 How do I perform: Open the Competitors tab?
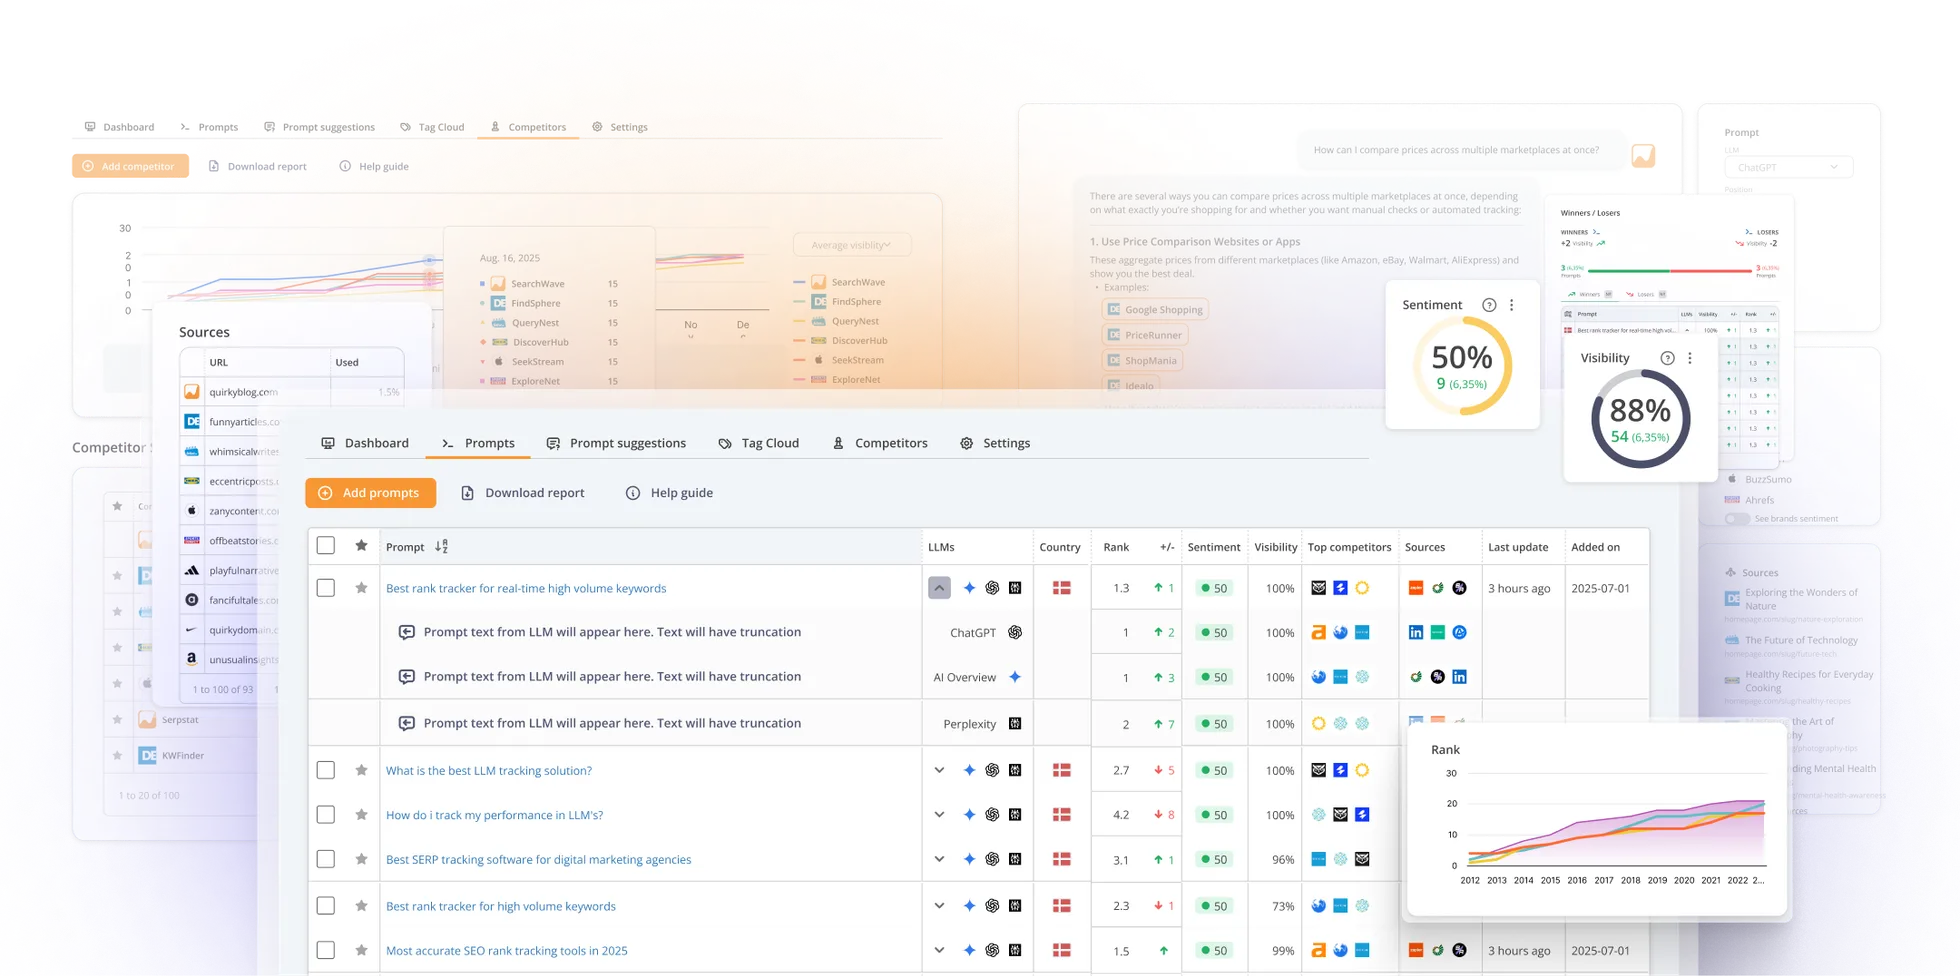[x=880, y=443]
